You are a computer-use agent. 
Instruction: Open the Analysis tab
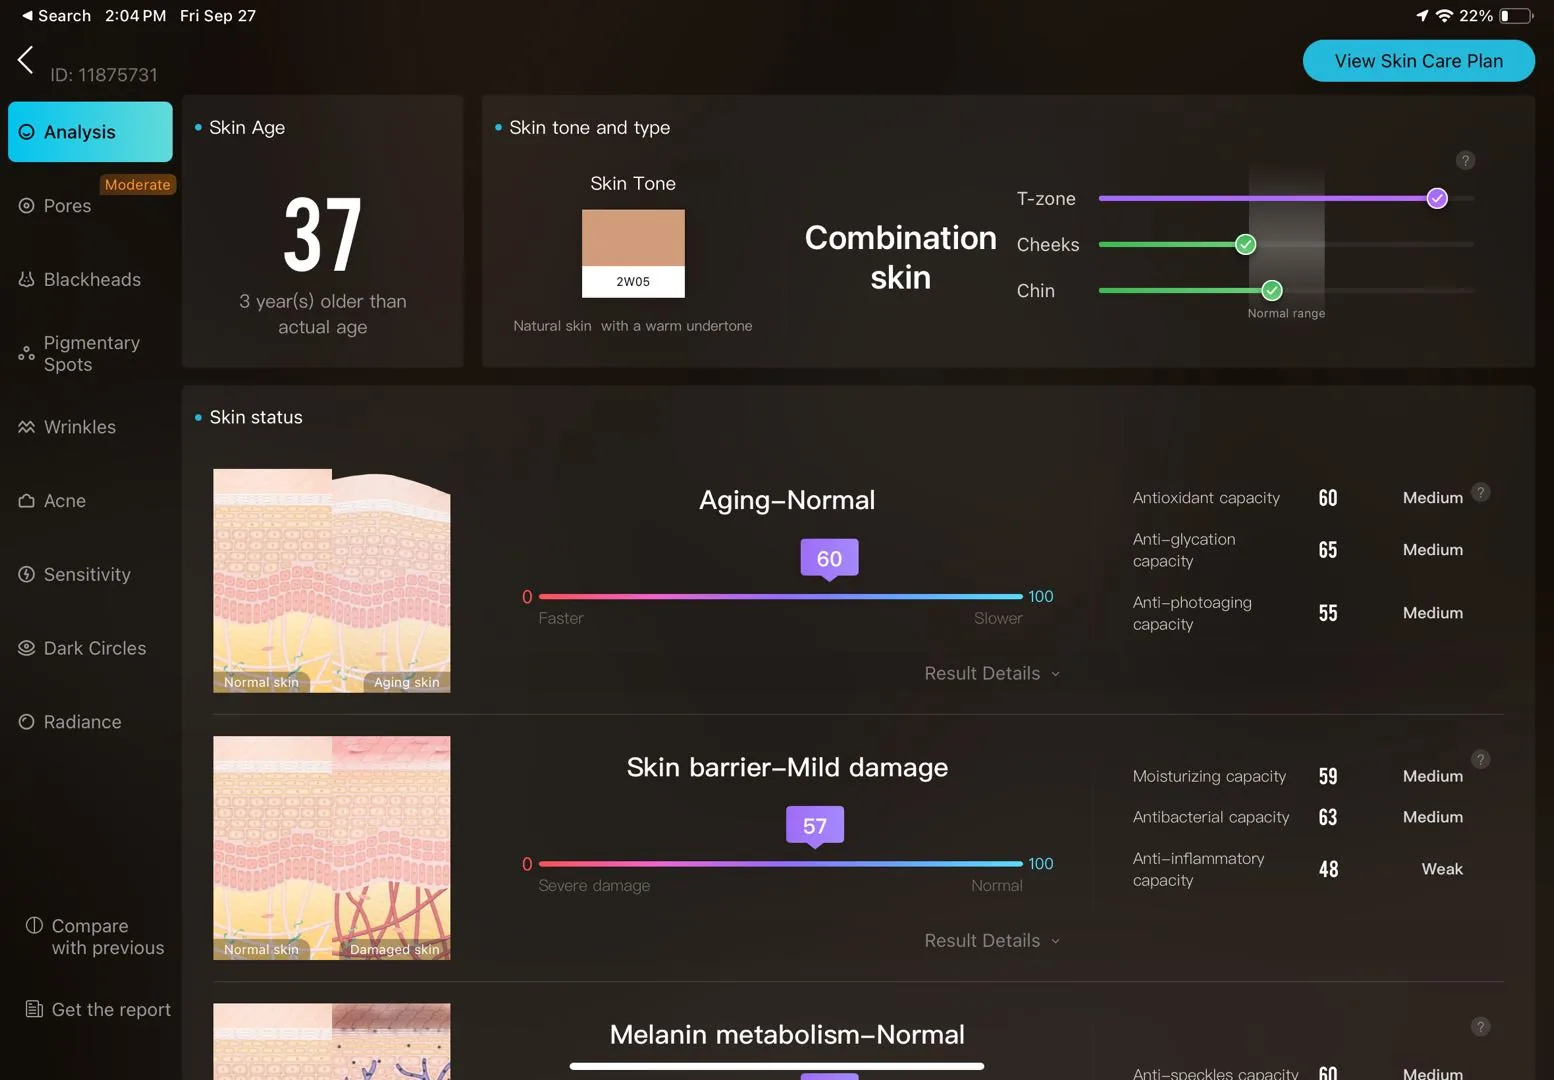[90, 132]
